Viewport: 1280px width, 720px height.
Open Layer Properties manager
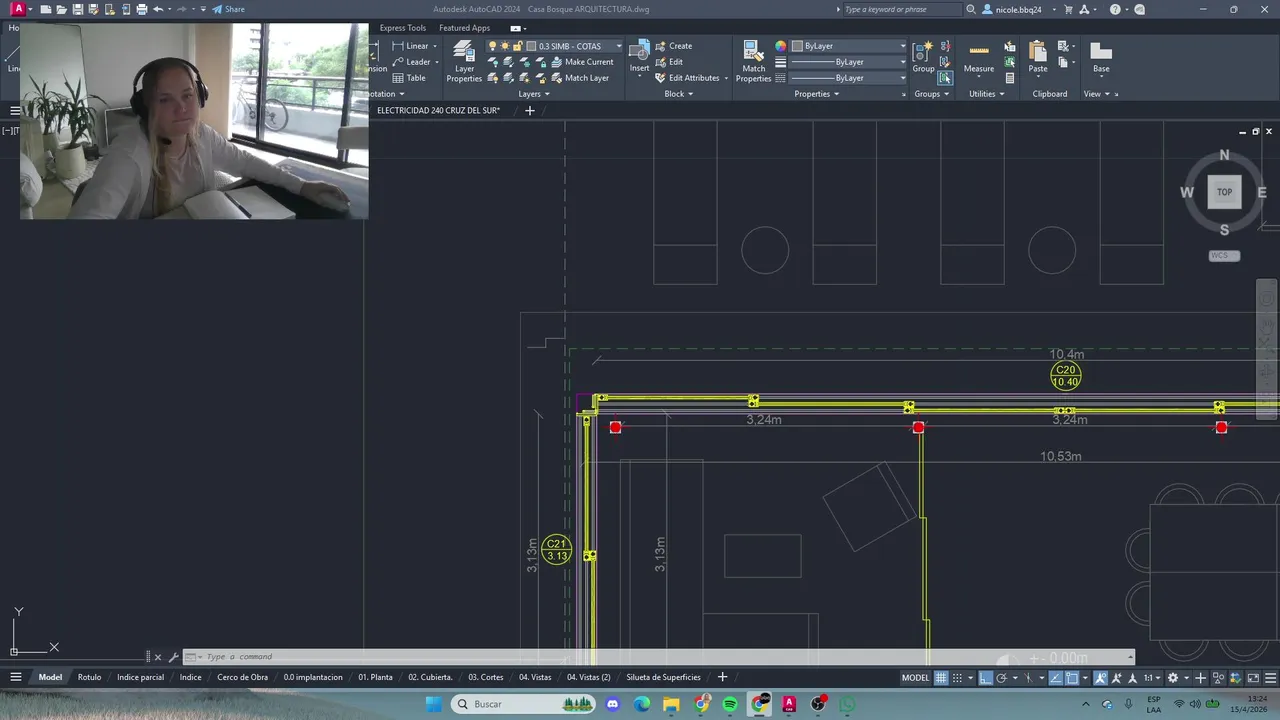click(464, 62)
